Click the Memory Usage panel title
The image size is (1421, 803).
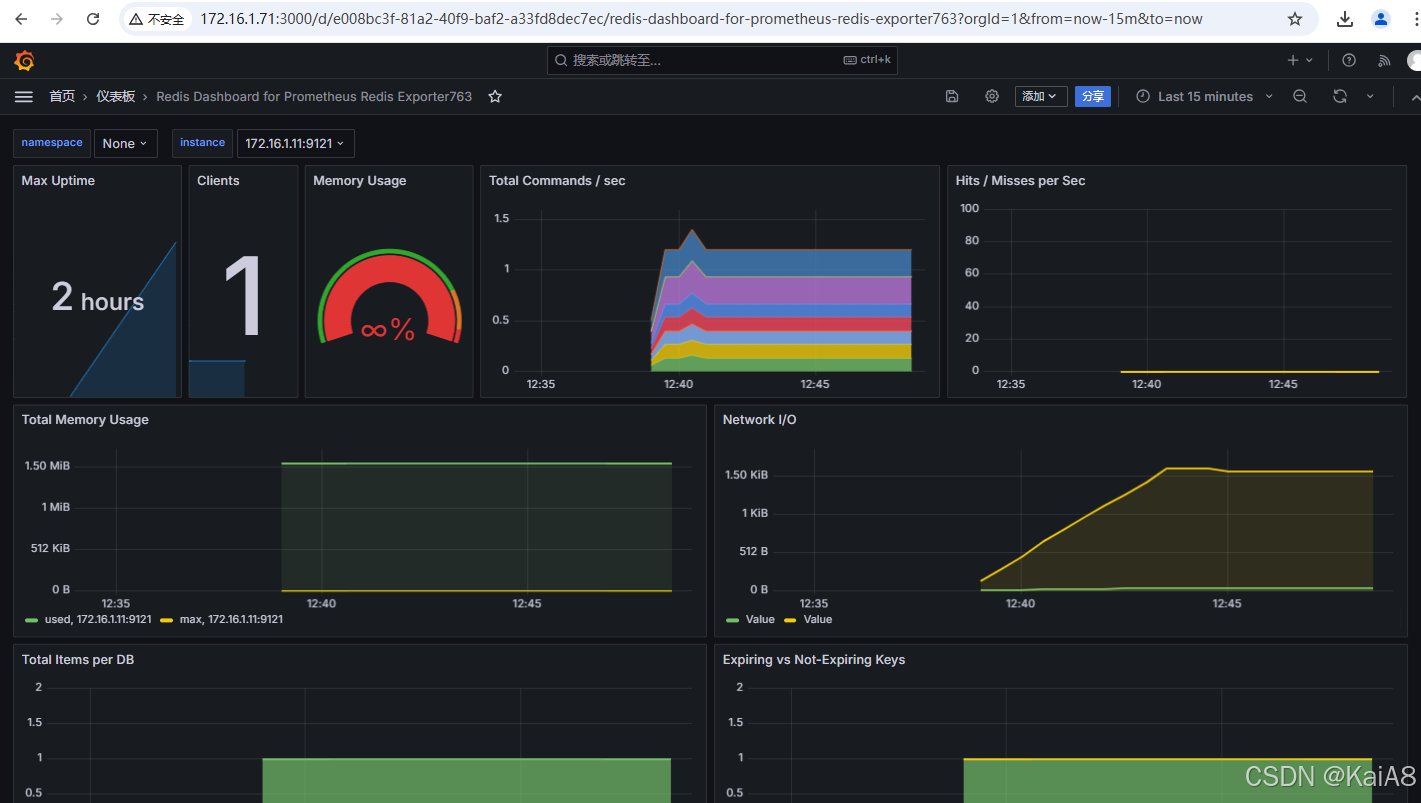coord(360,181)
